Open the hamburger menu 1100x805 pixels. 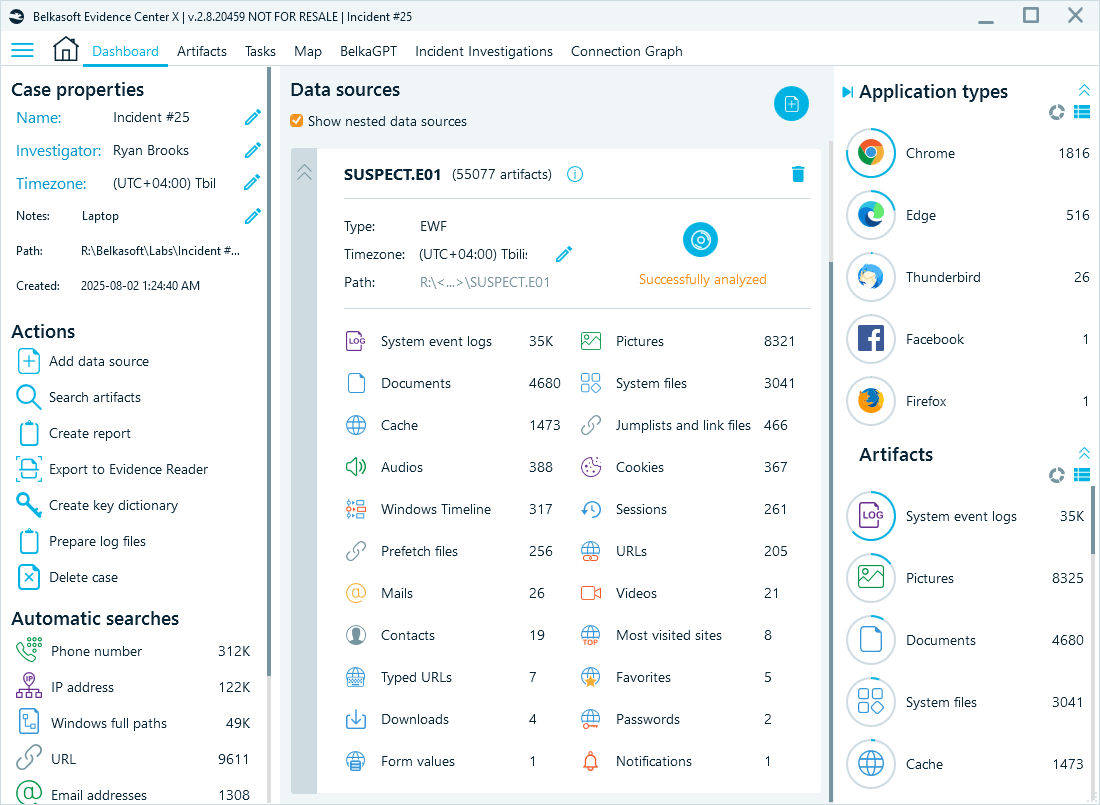click(22, 50)
